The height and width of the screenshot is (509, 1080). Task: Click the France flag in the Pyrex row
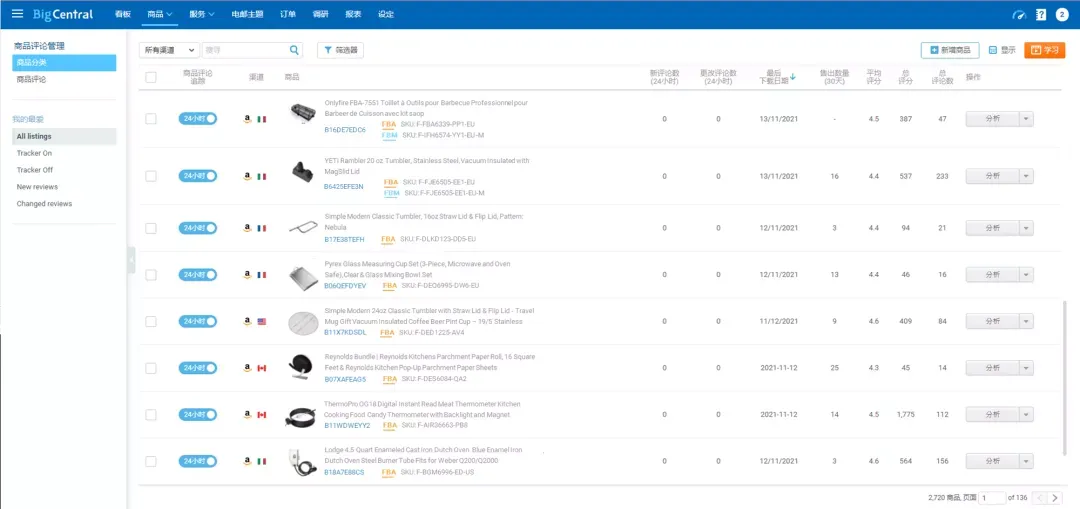coord(262,275)
